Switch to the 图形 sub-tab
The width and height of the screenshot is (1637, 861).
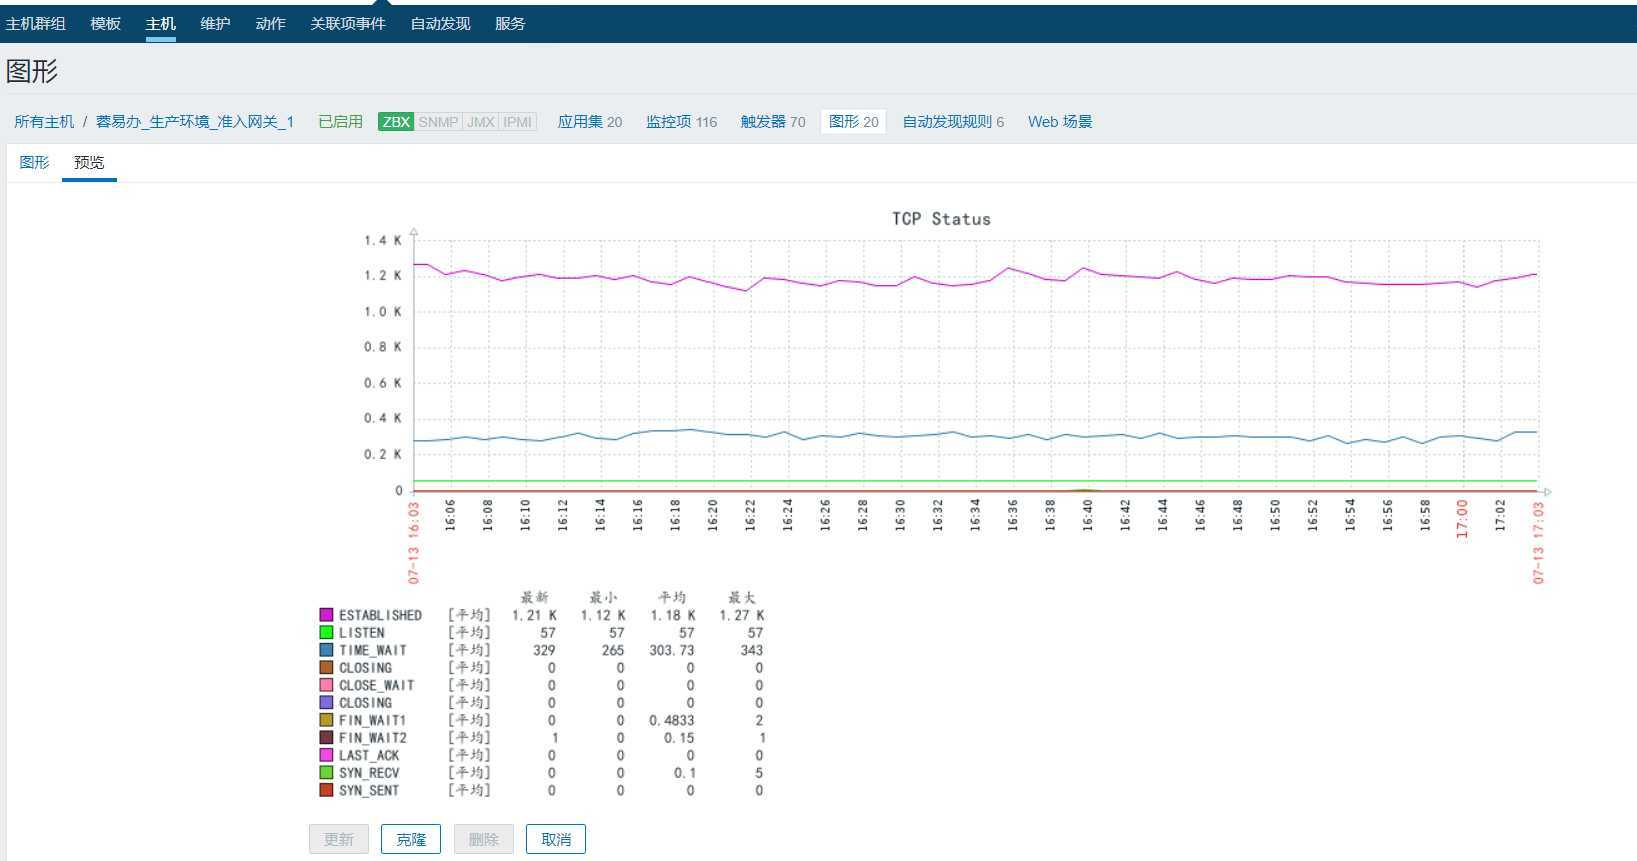(x=34, y=162)
